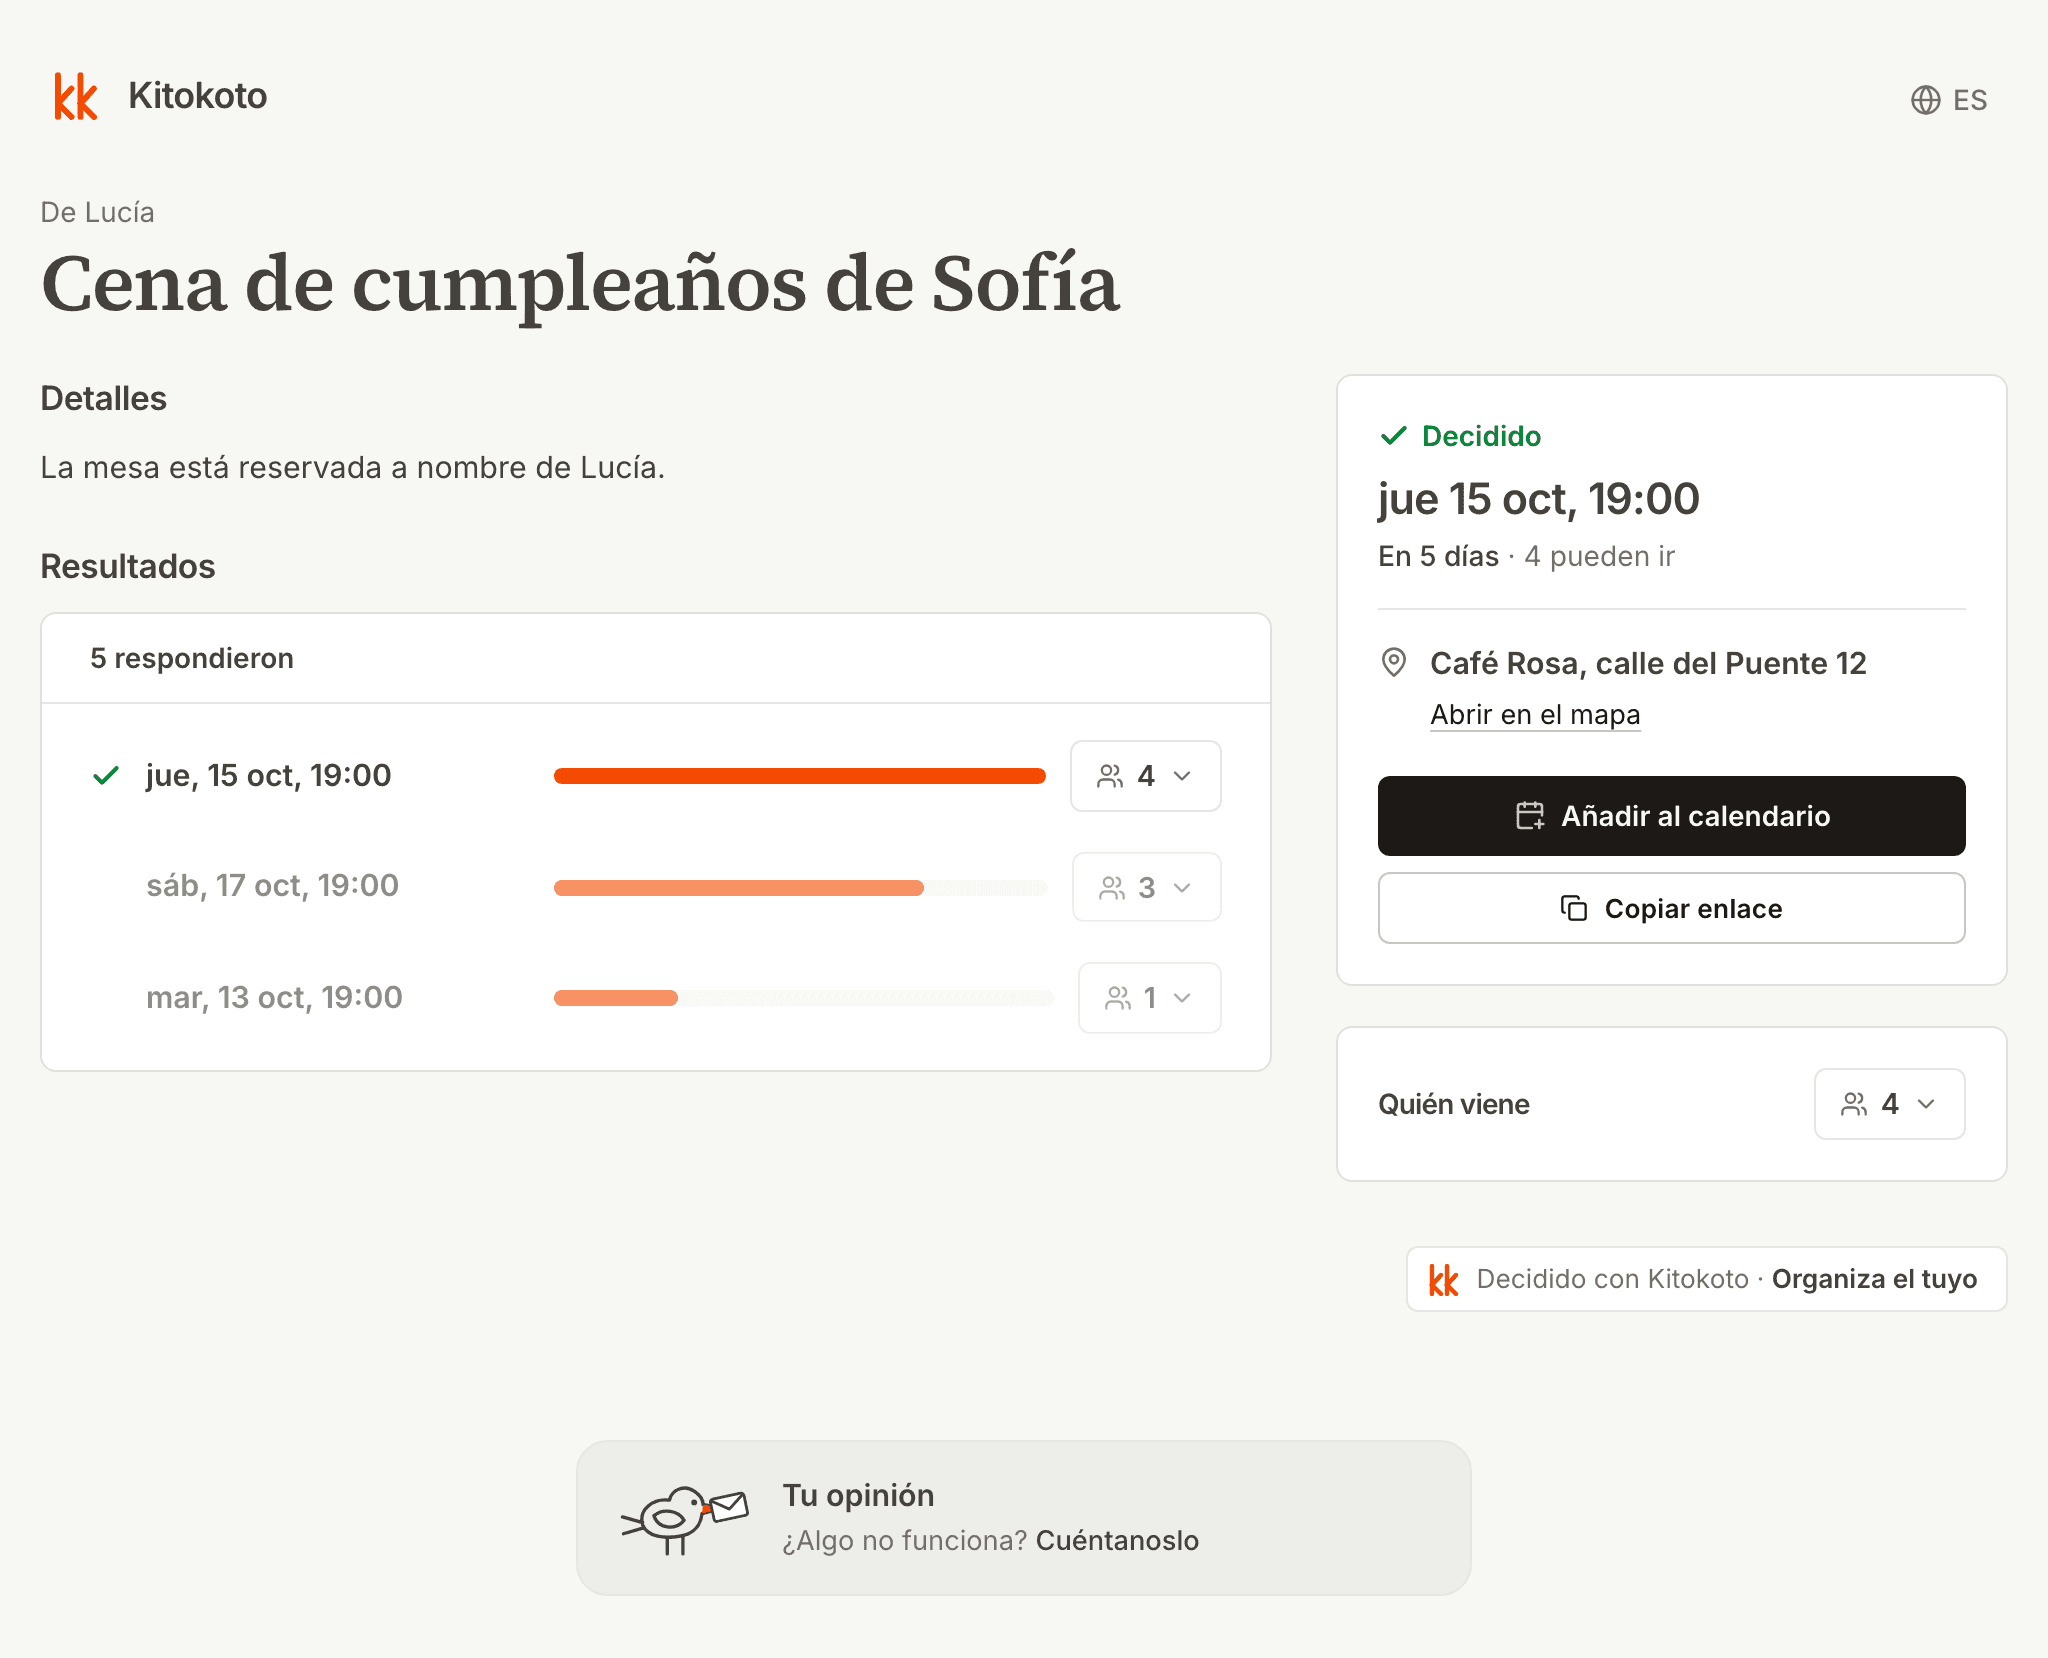Click 'Quién viene' label
The width and height of the screenshot is (2048, 1658).
coord(1454,1104)
